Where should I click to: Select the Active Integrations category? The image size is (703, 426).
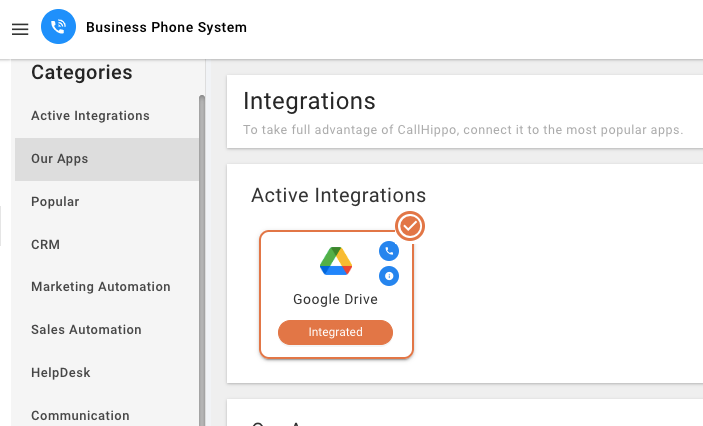click(107, 116)
